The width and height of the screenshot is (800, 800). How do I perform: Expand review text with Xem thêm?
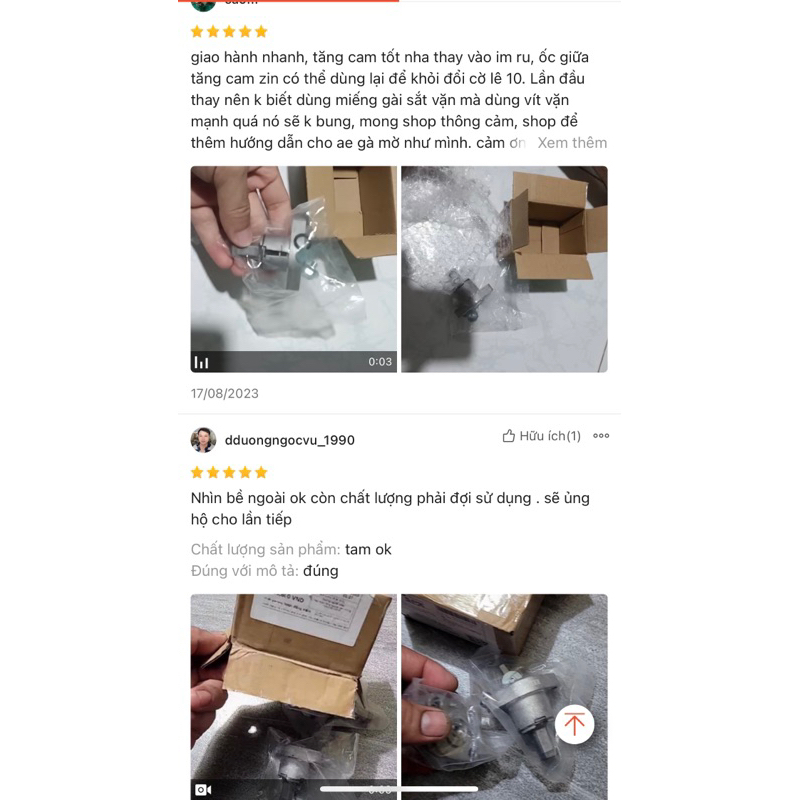click(x=572, y=143)
